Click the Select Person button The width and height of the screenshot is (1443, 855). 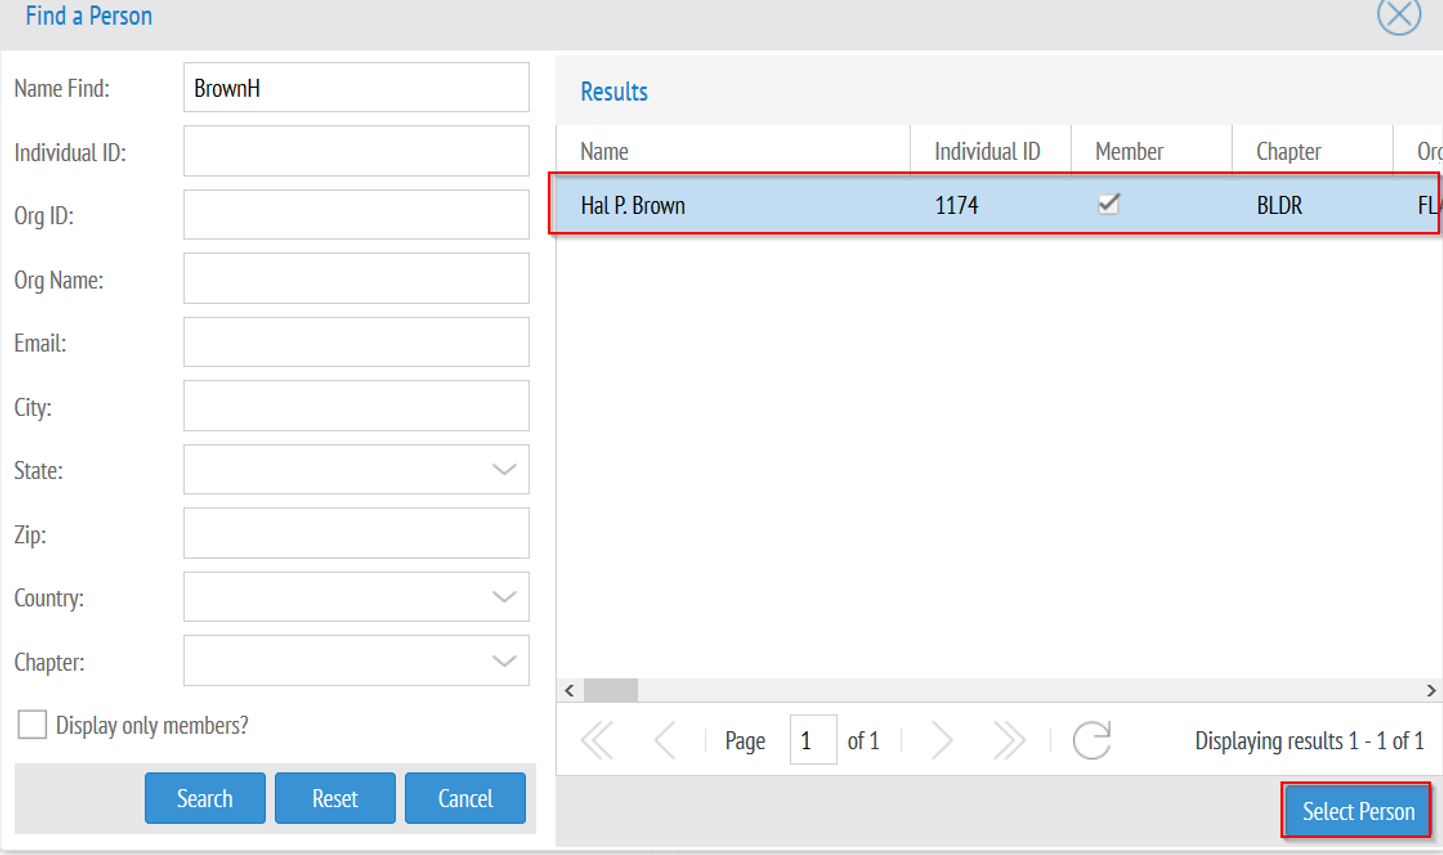[1357, 811]
